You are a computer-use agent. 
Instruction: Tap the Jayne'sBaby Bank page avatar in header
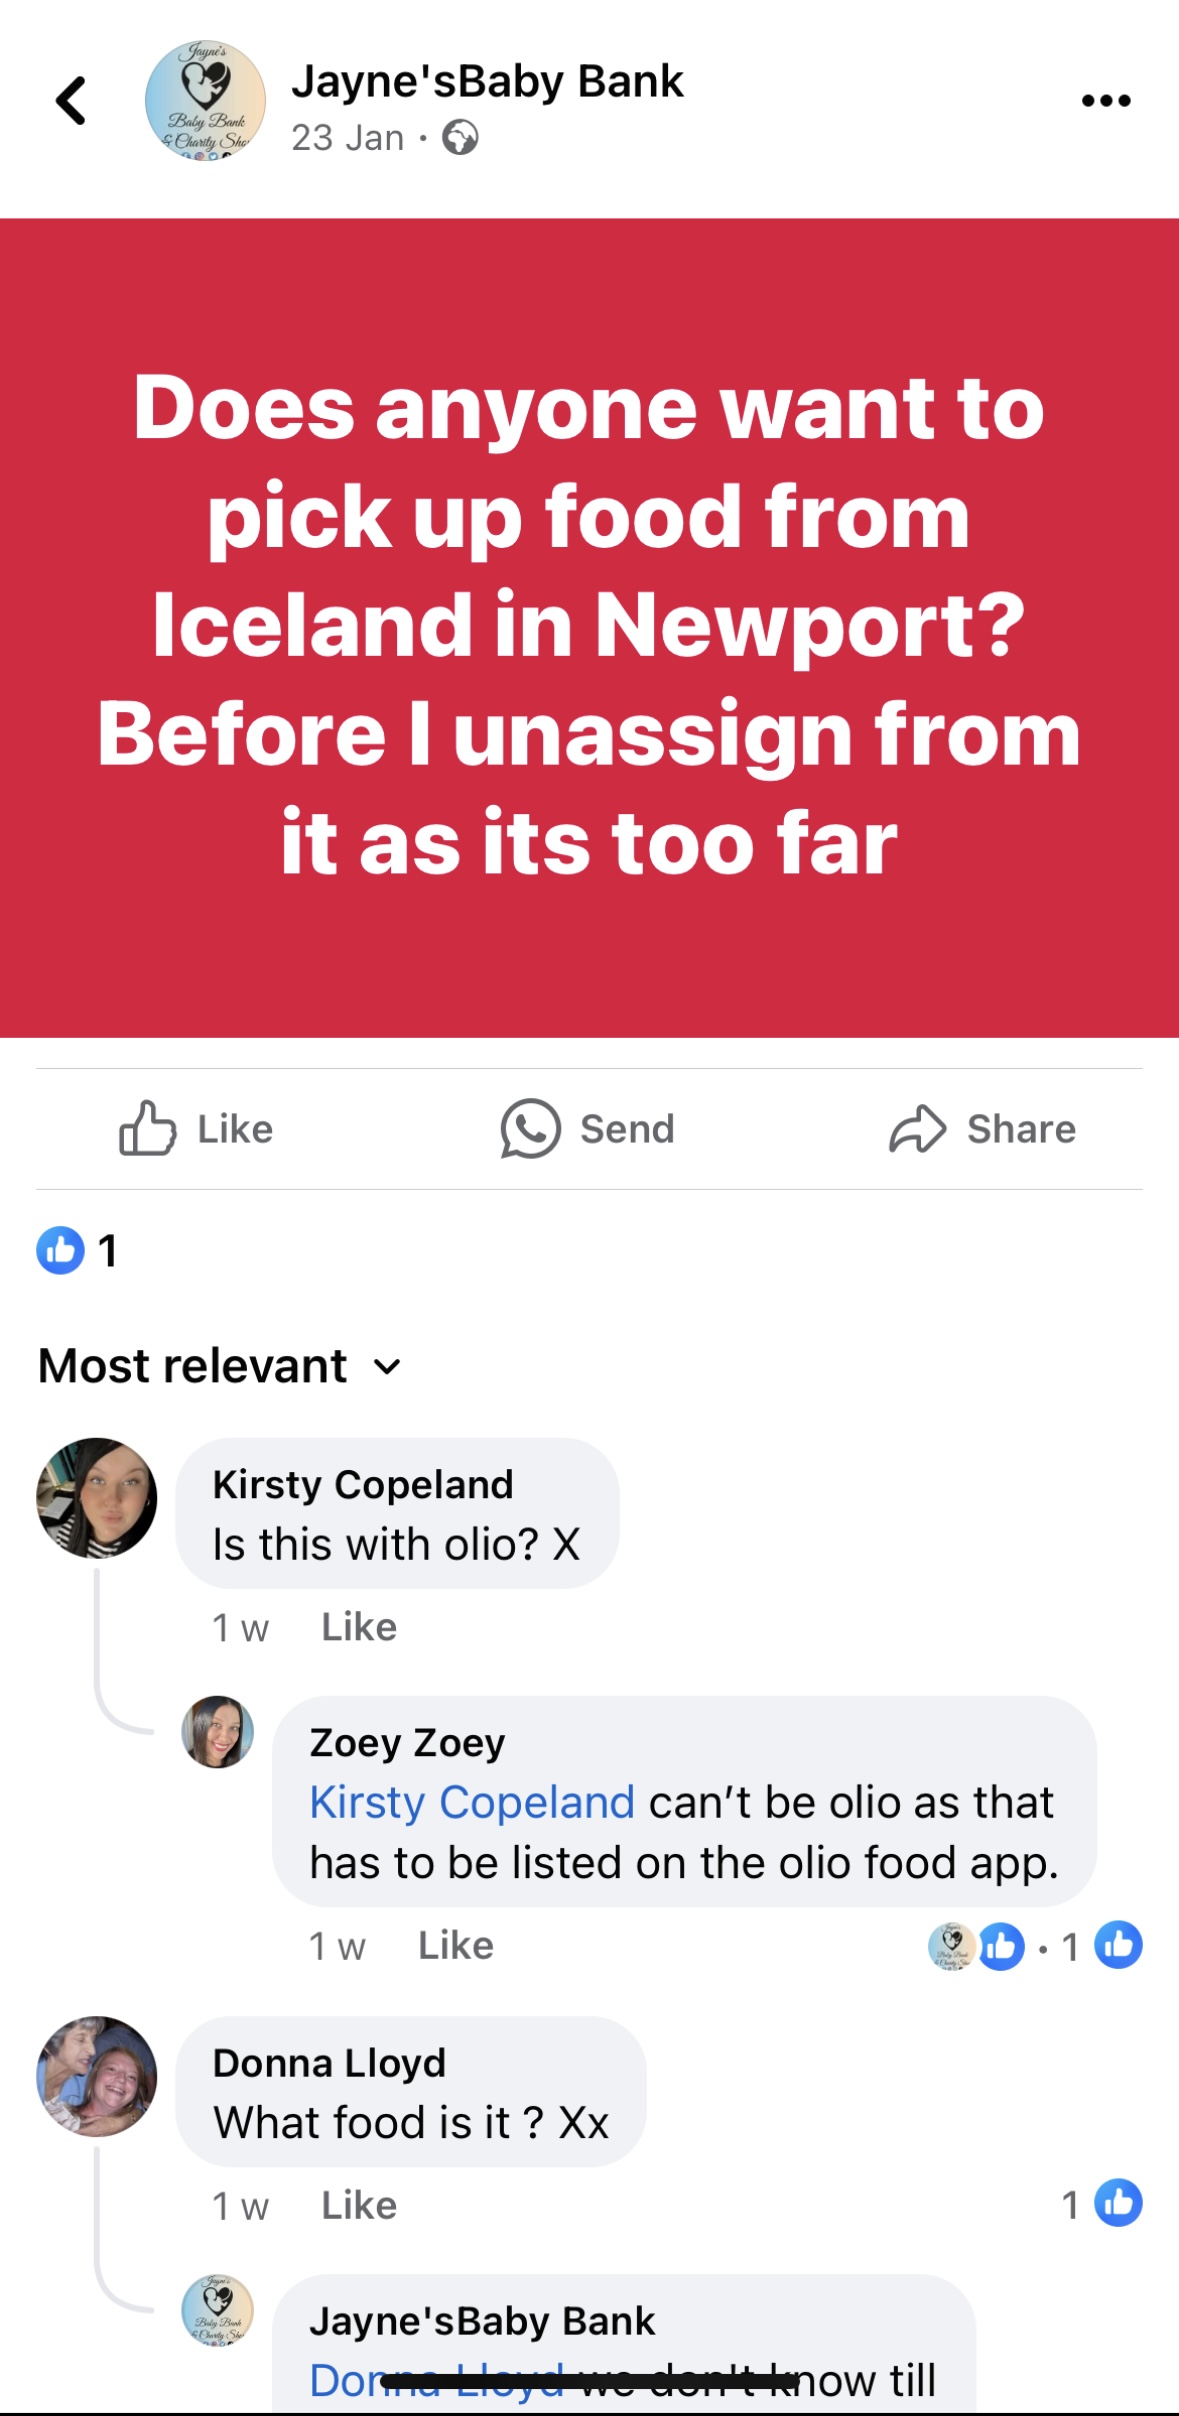pos(205,101)
